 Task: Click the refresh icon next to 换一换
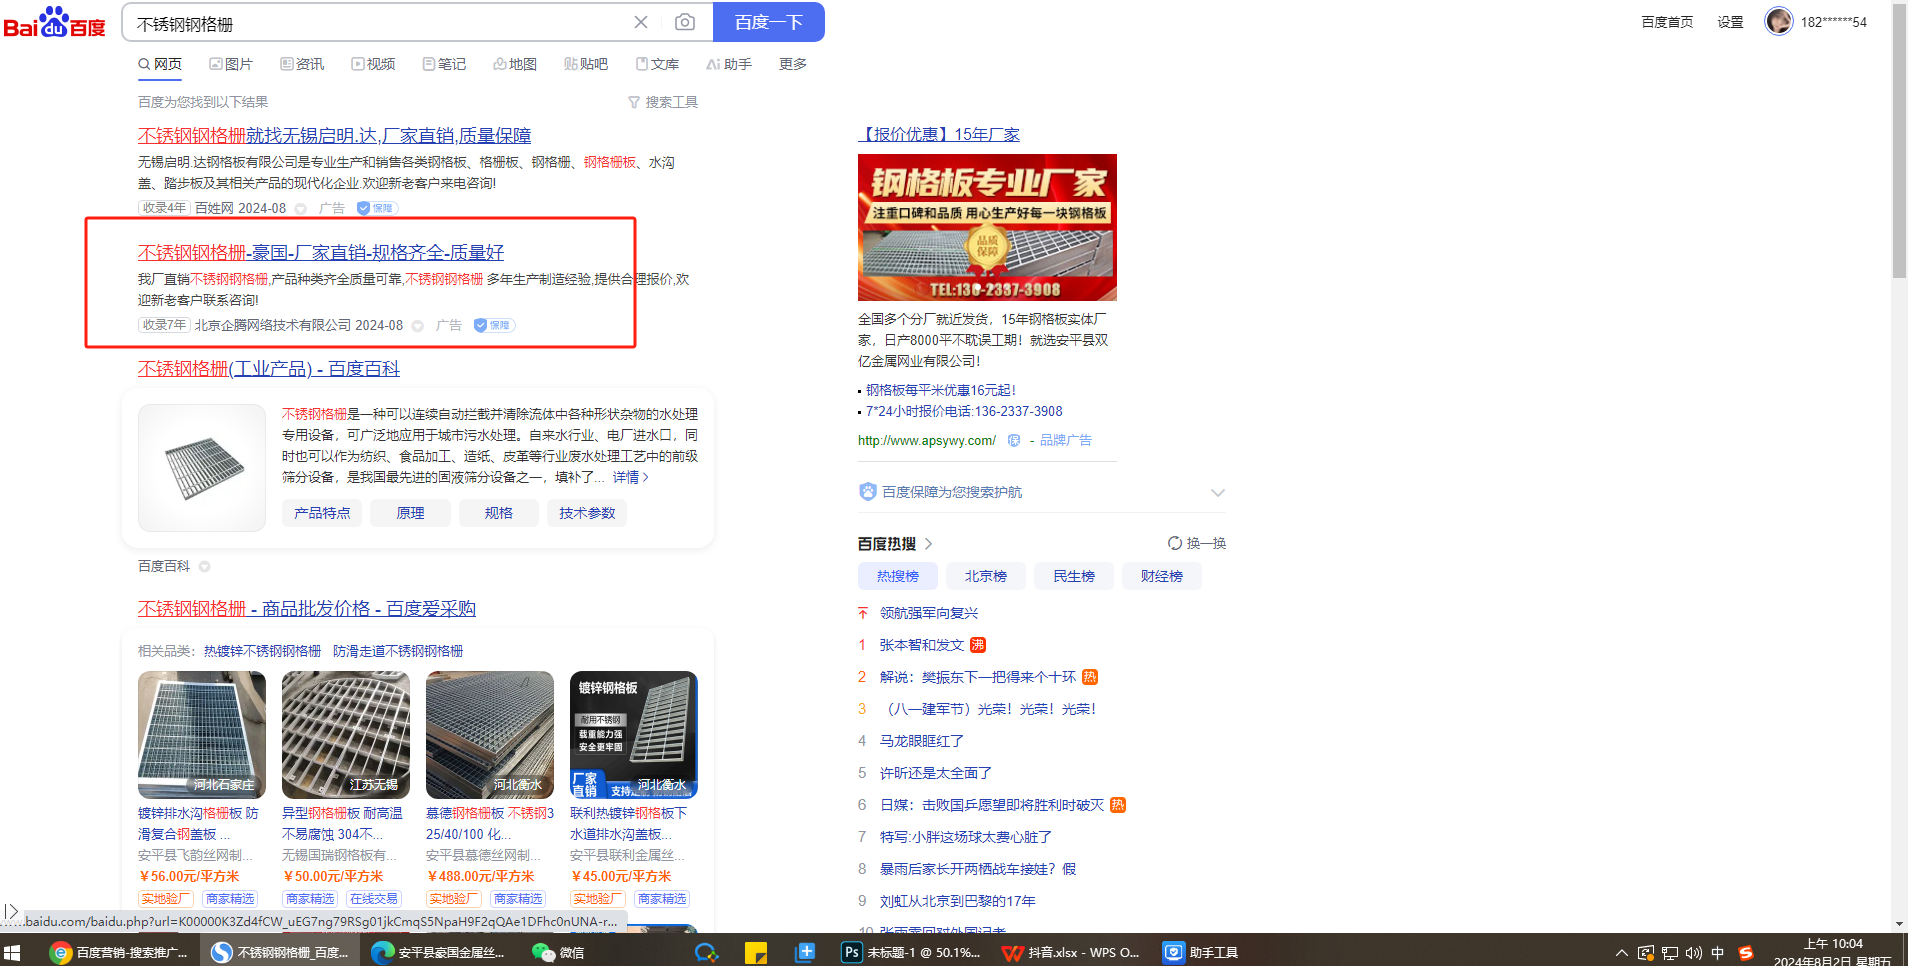[x=1175, y=543]
